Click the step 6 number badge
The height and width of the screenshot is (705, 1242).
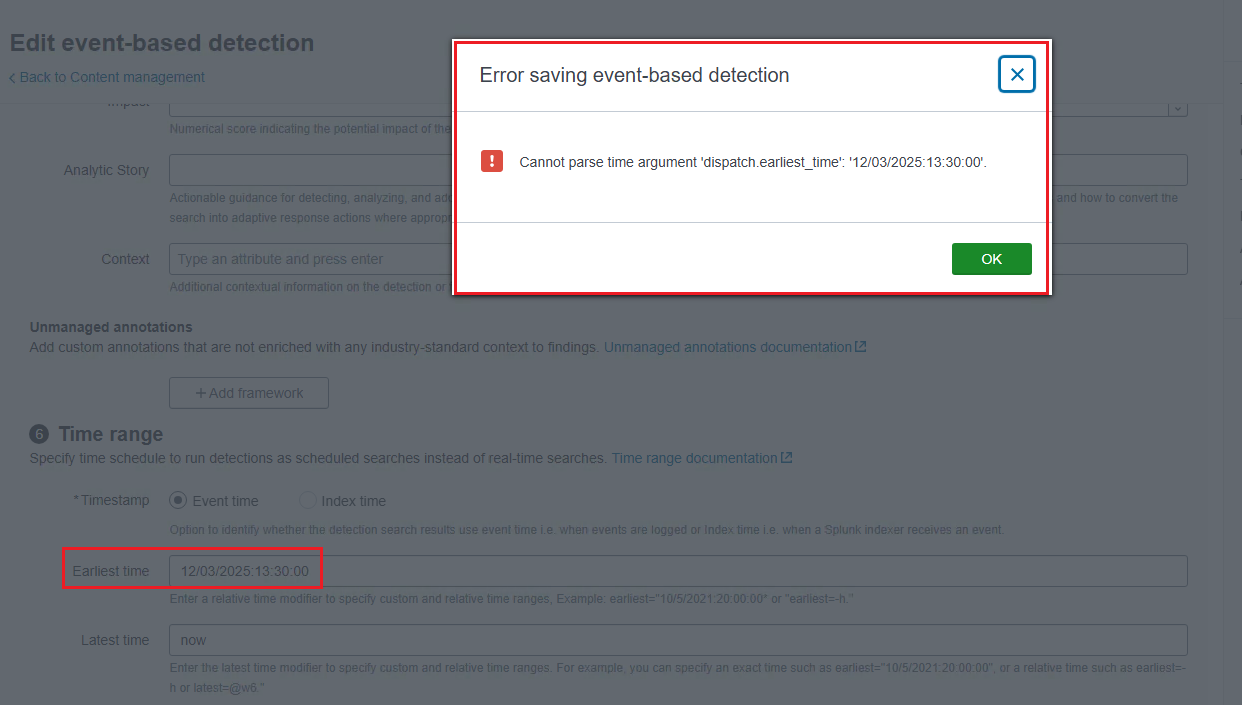pyautogui.click(x=39, y=434)
